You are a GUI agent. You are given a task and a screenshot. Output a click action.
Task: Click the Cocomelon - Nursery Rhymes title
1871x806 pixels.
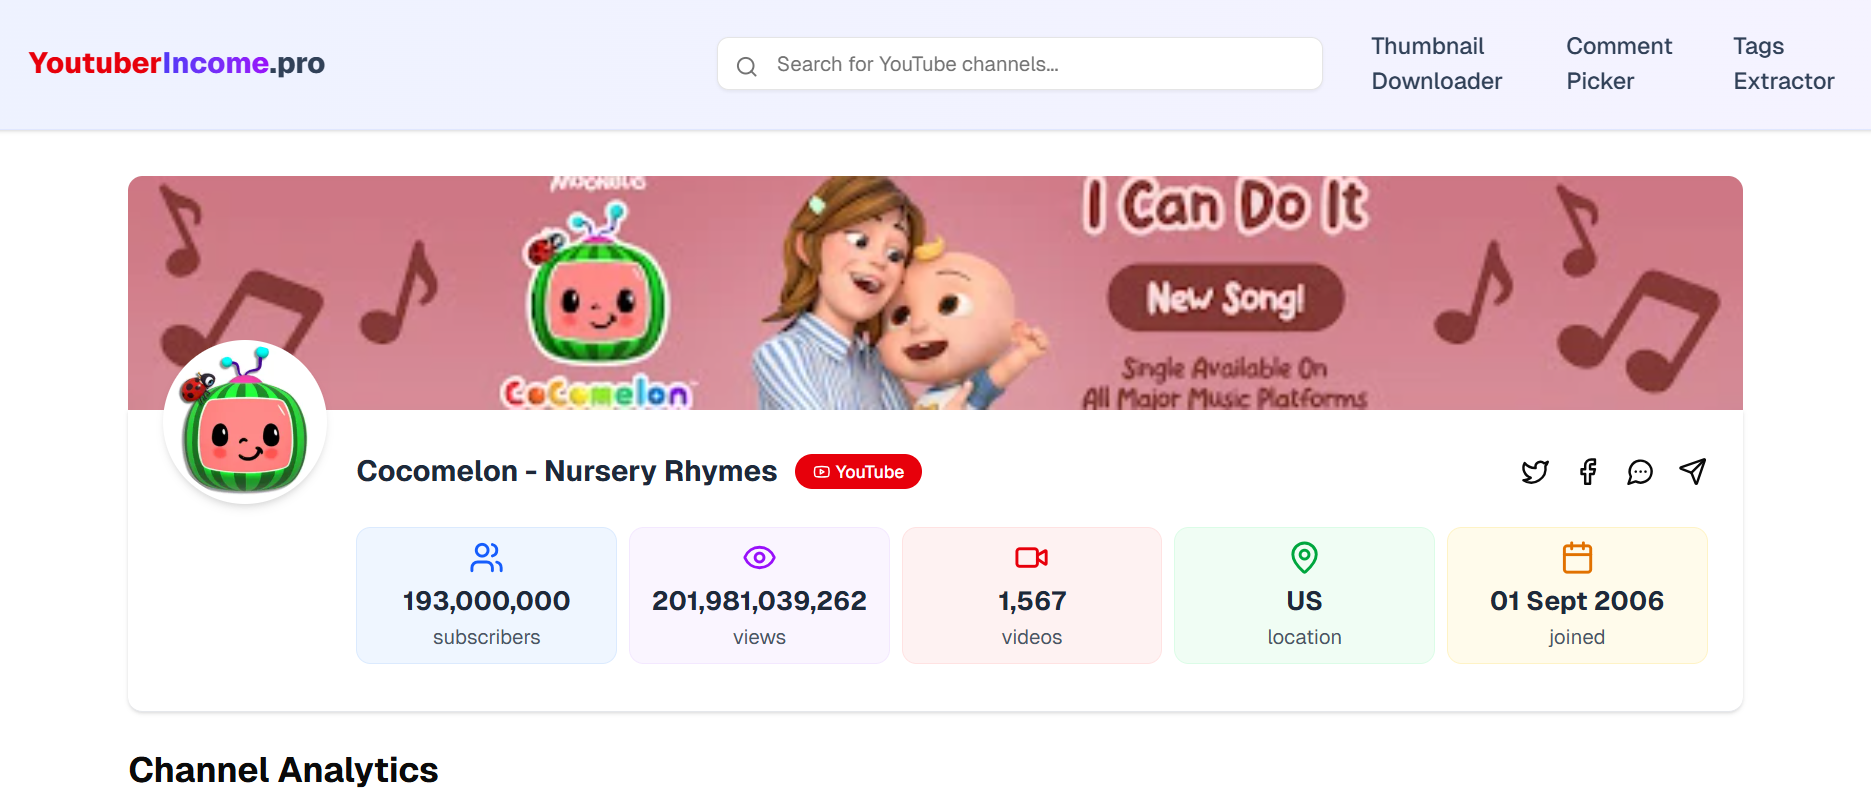(567, 471)
